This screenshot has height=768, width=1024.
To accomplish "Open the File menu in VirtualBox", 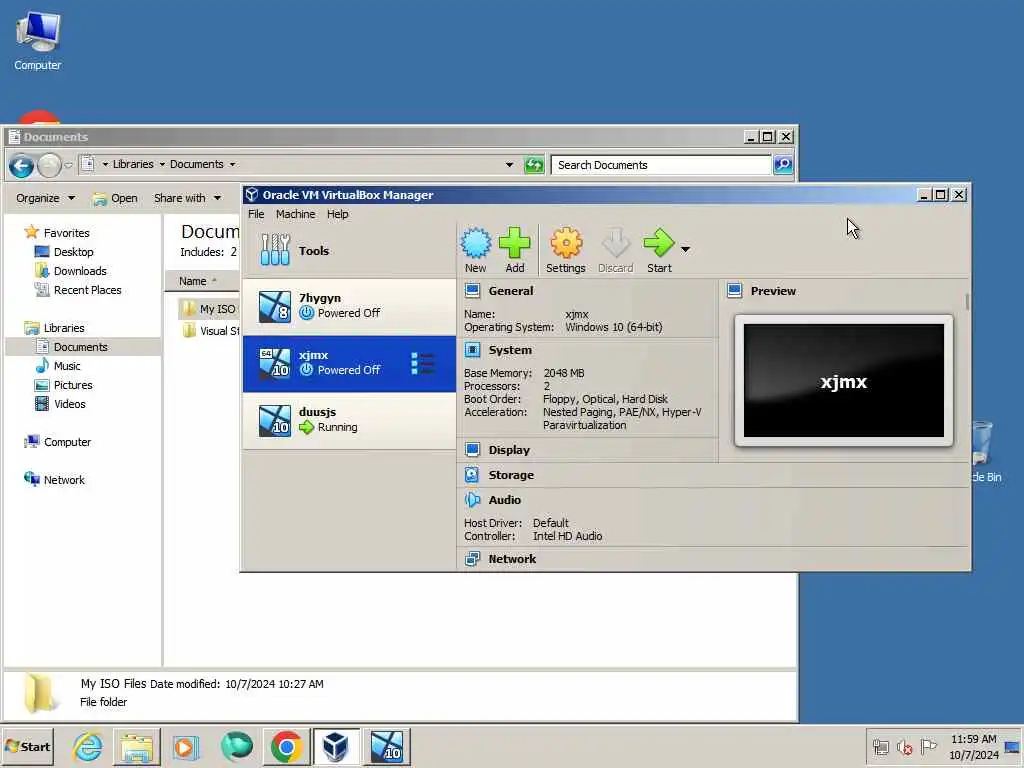I will (256, 214).
